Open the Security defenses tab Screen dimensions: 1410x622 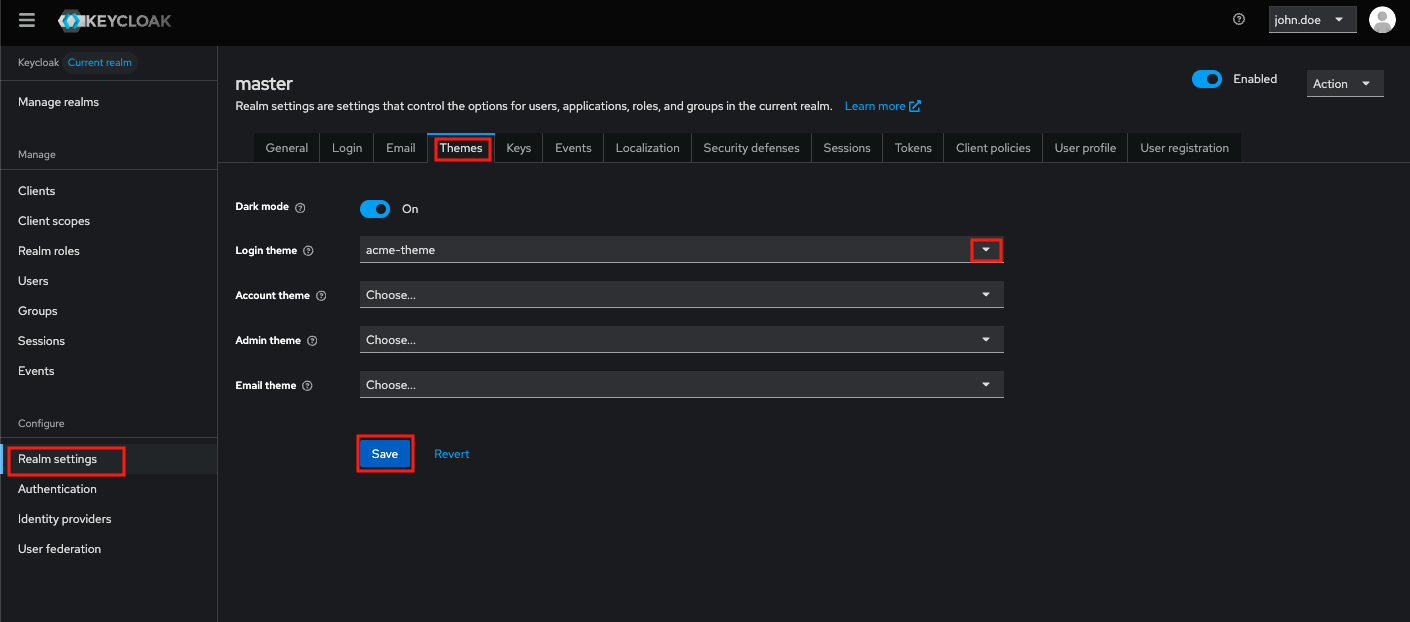[751, 147]
